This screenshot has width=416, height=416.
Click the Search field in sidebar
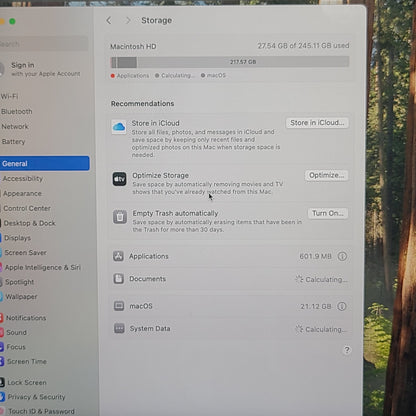(44, 44)
